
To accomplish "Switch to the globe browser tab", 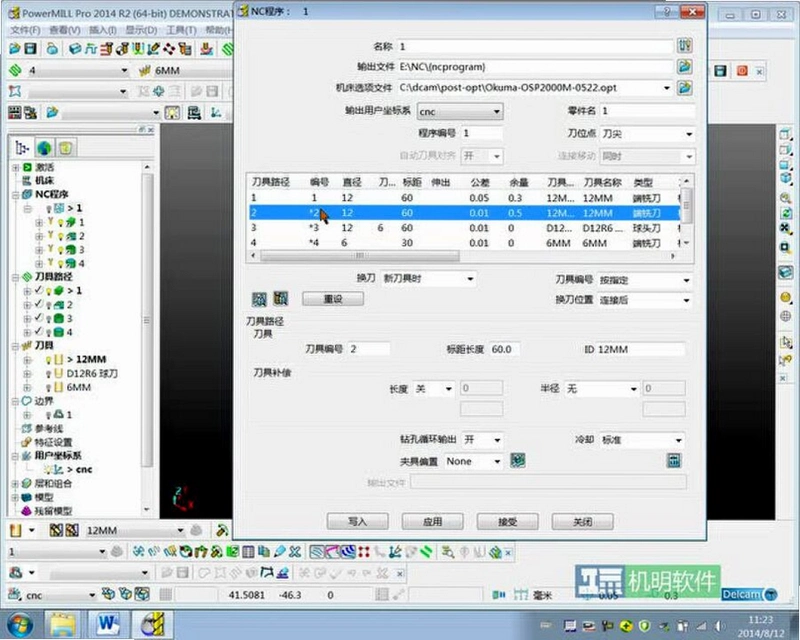I will [44, 148].
